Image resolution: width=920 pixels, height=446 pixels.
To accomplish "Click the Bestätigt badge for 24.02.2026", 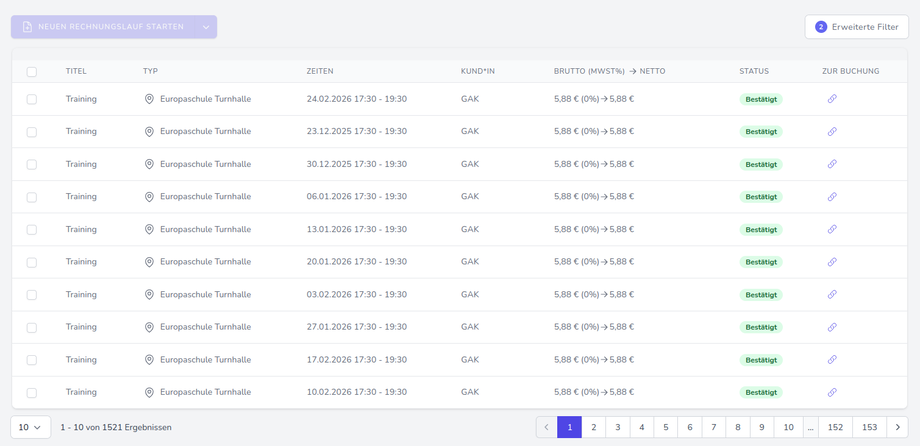I will point(760,99).
